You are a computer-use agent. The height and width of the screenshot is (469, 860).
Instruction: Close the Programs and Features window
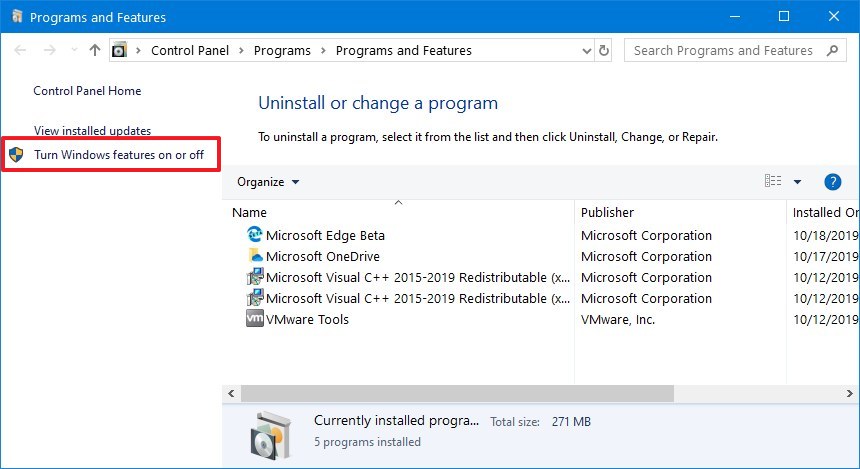tap(834, 16)
